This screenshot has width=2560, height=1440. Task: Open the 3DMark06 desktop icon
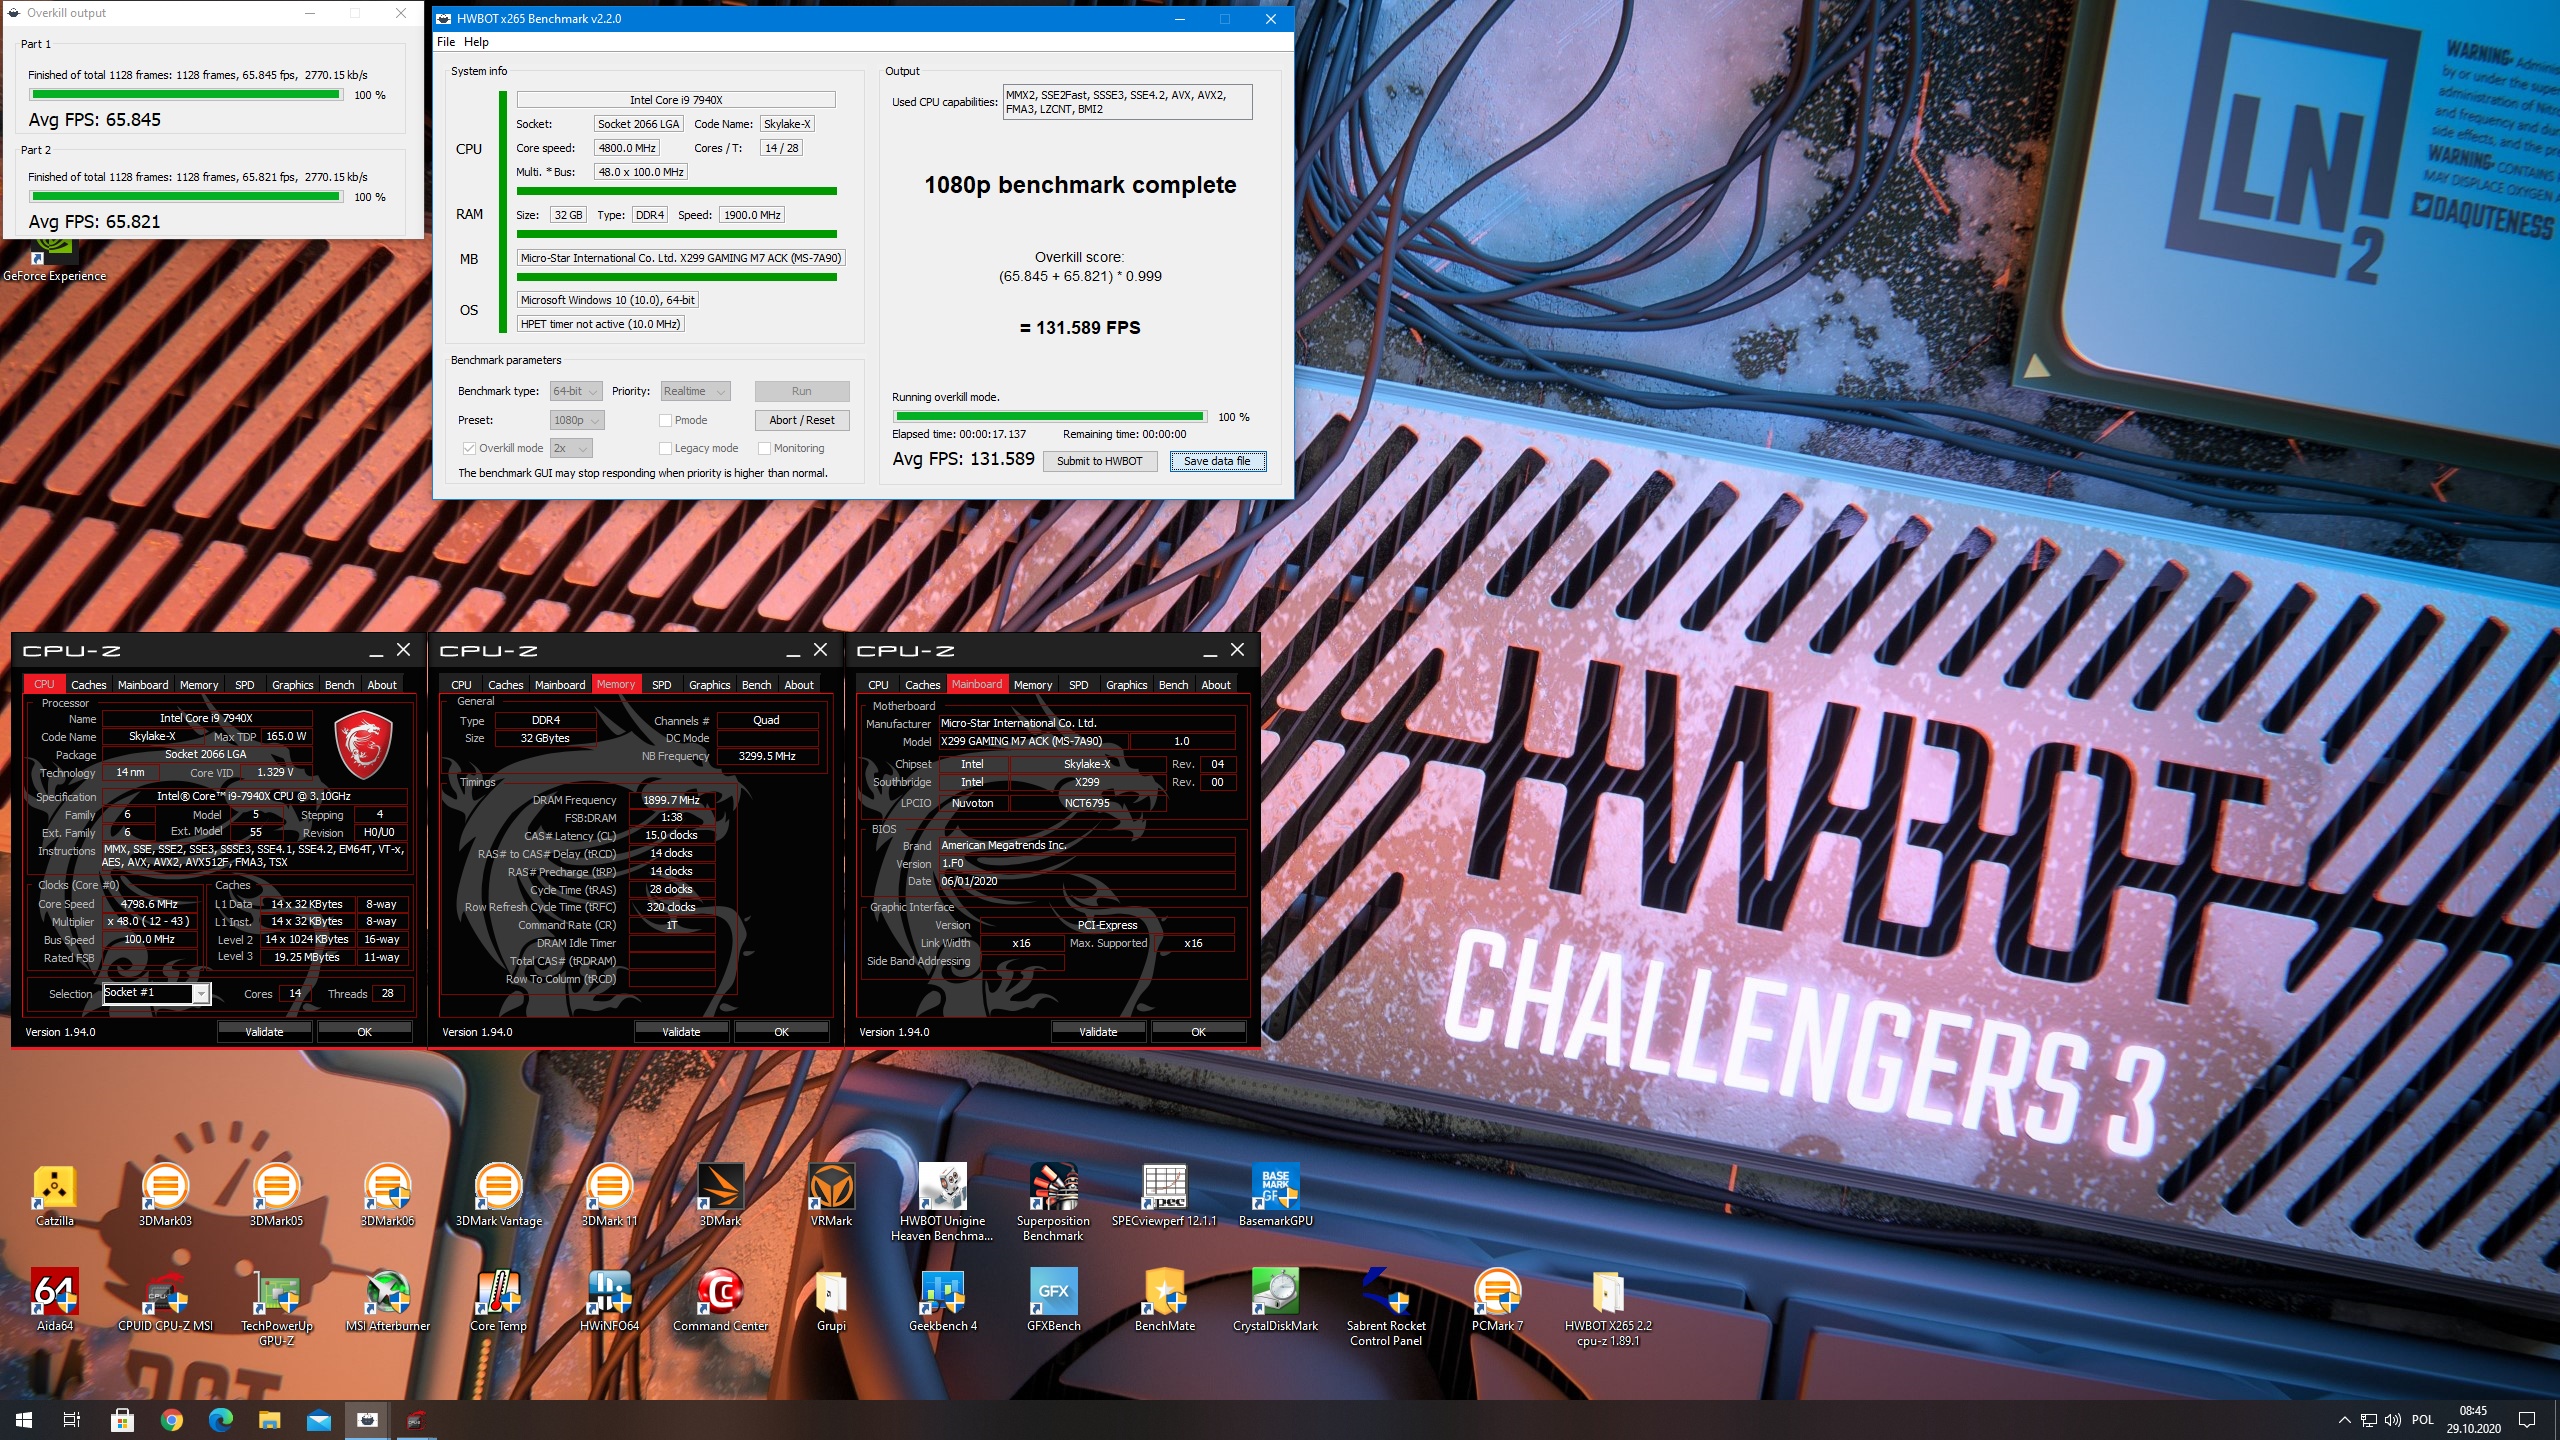pos(387,1196)
